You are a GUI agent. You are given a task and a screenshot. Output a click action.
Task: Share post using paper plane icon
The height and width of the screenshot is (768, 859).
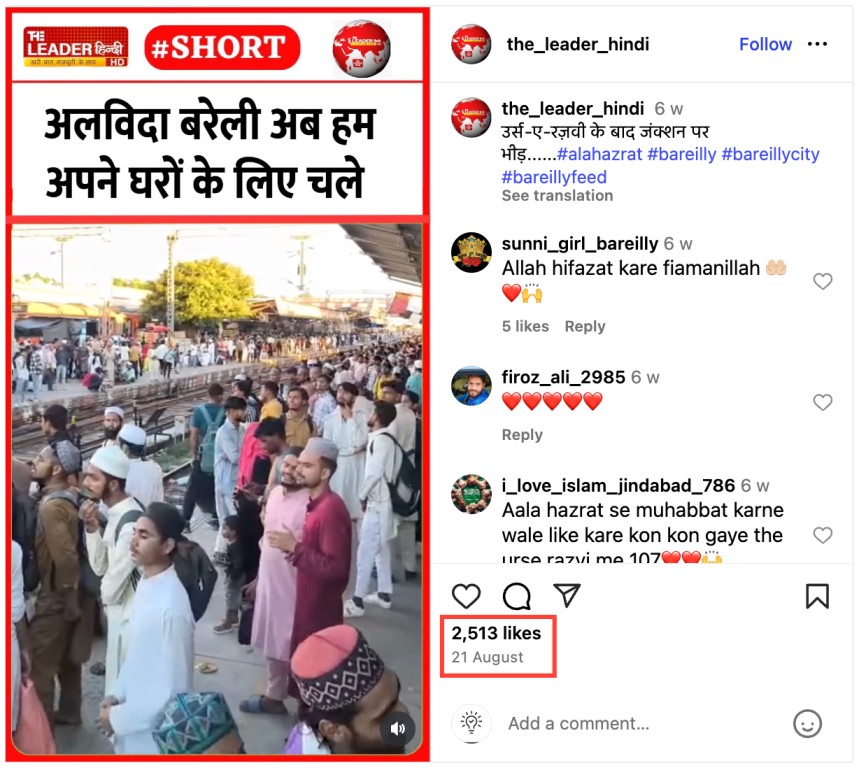[566, 595]
